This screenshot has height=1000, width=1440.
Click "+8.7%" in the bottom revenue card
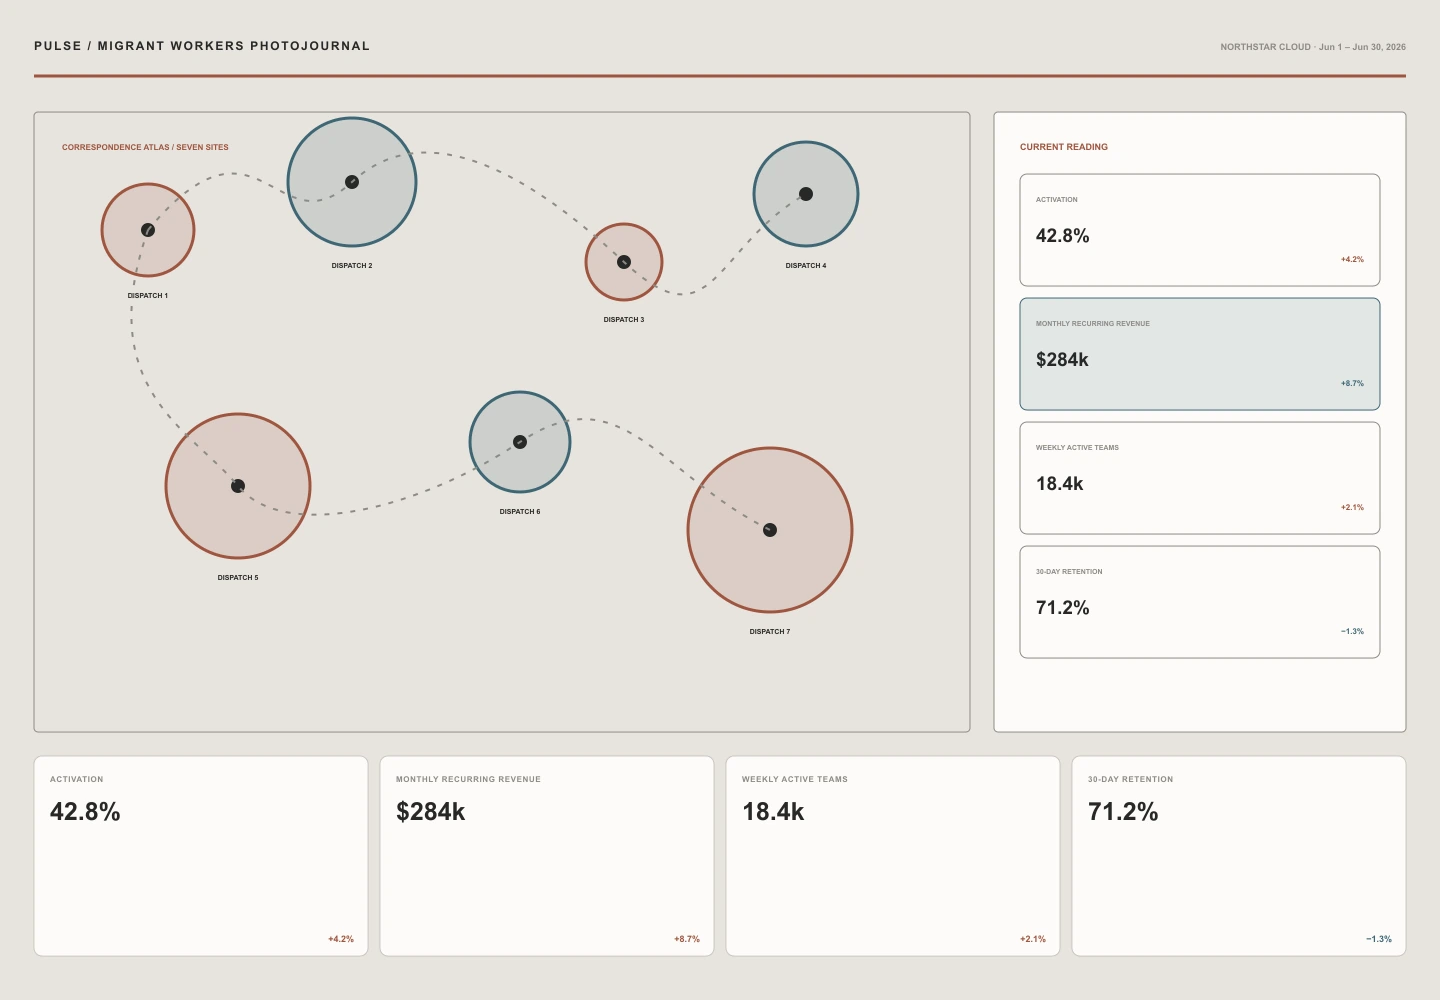point(687,939)
